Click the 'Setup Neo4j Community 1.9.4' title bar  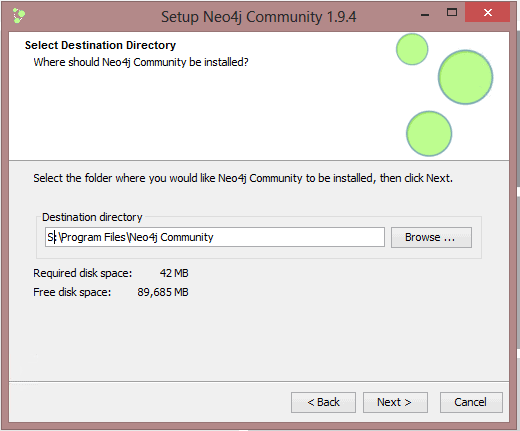[x=259, y=17]
